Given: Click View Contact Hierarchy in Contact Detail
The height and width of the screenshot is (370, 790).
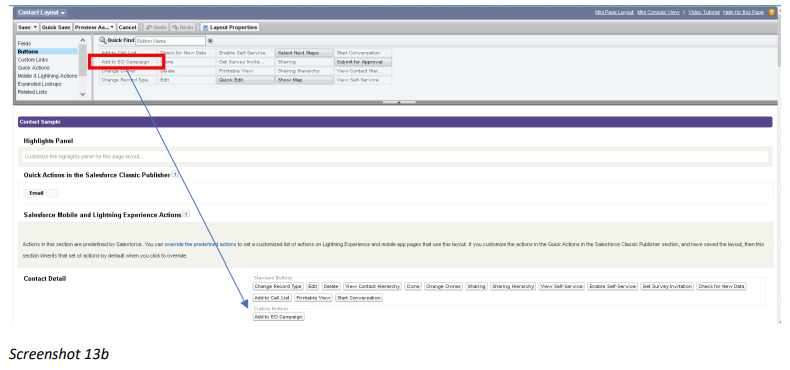Looking at the screenshot, I should (x=372, y=286).
